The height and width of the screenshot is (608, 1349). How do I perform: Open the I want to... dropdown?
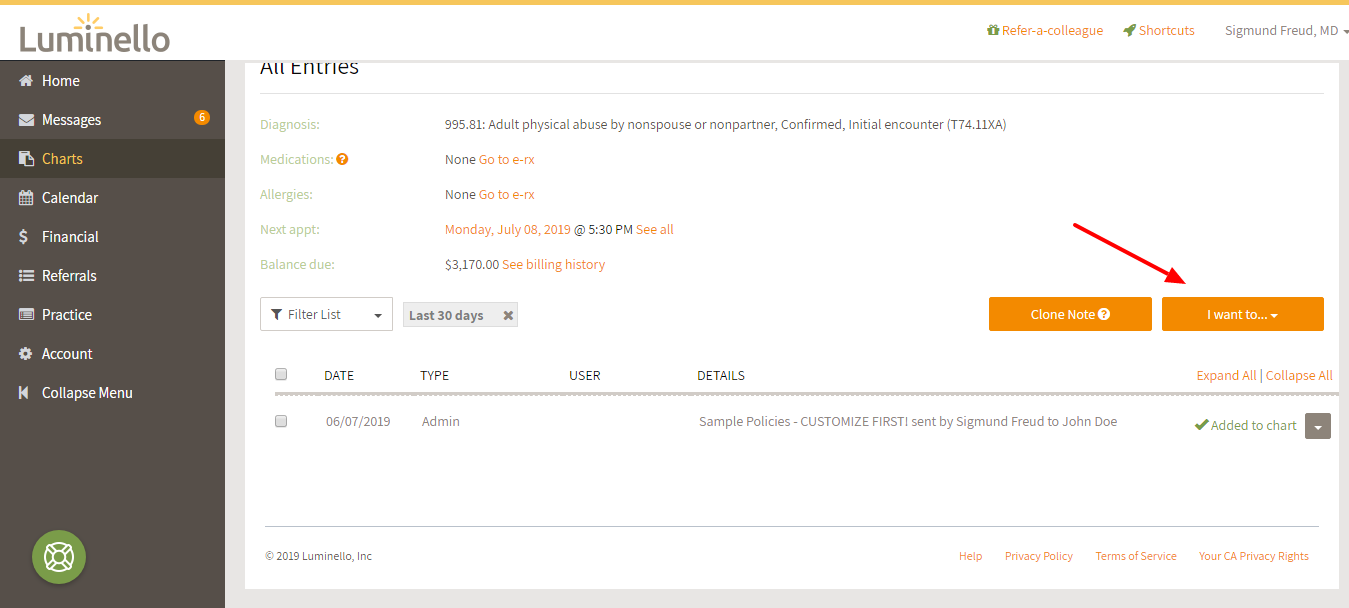[1243, 314]
